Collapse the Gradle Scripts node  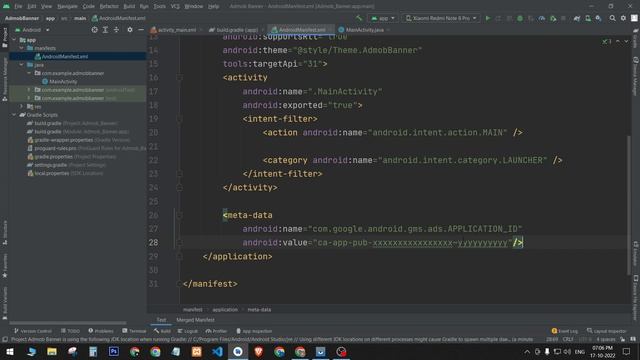(14, 115)
